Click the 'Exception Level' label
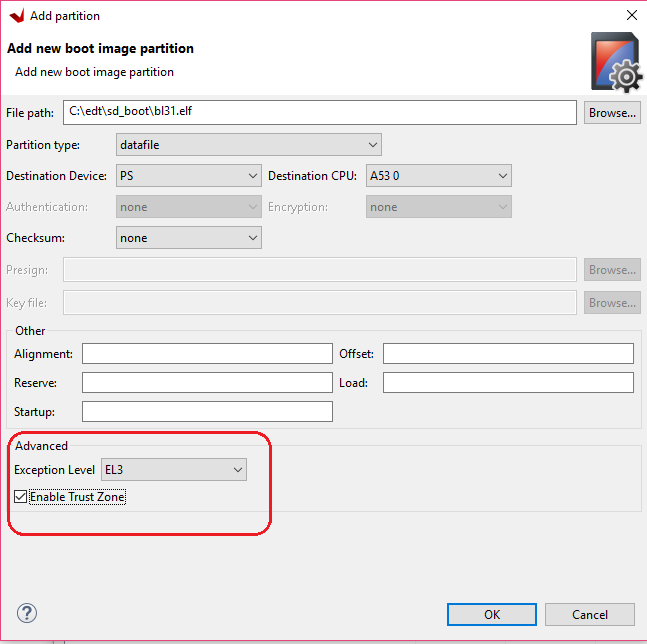Screen dimensions: 647x644 (54, 470)
